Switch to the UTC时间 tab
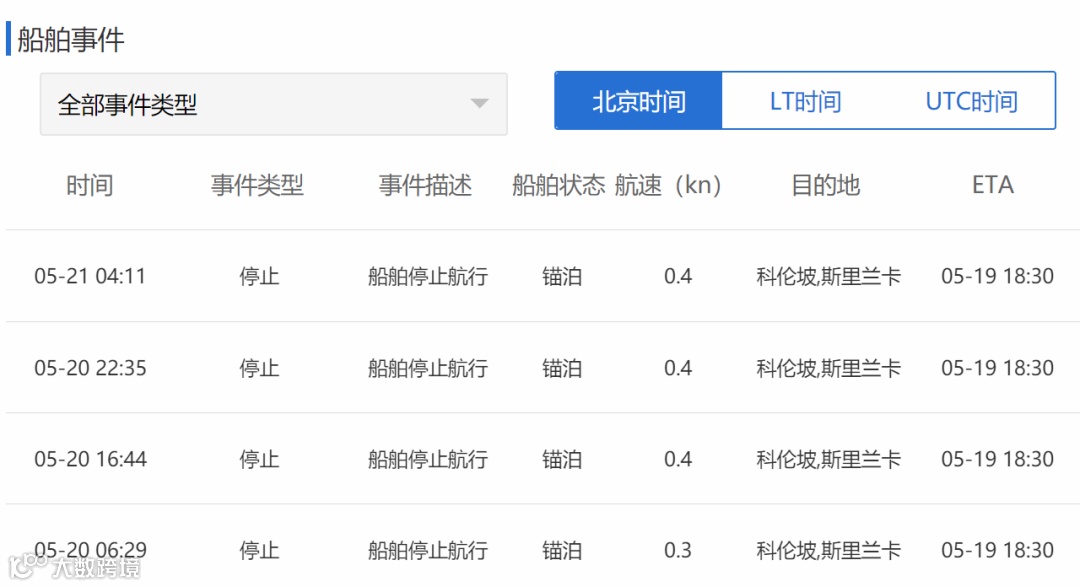Viewport: 1080px width, 587px height. click(971, 101)
